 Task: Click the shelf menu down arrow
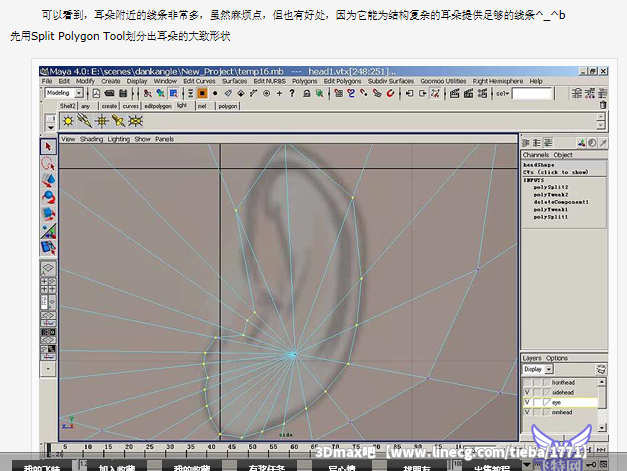tap(50, 128)
